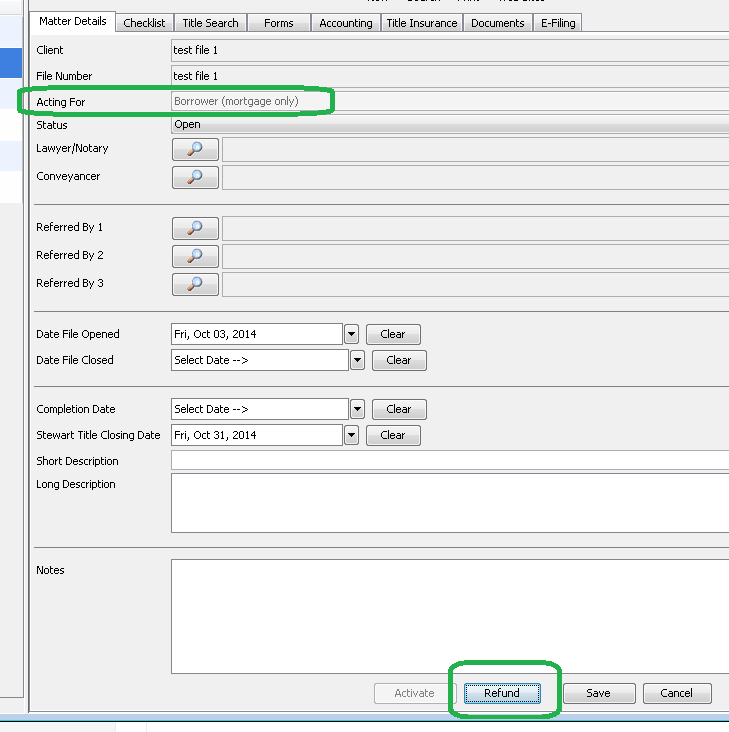Click Date File Closed Select Date field
729x732 pixels.
pos(259,360)
